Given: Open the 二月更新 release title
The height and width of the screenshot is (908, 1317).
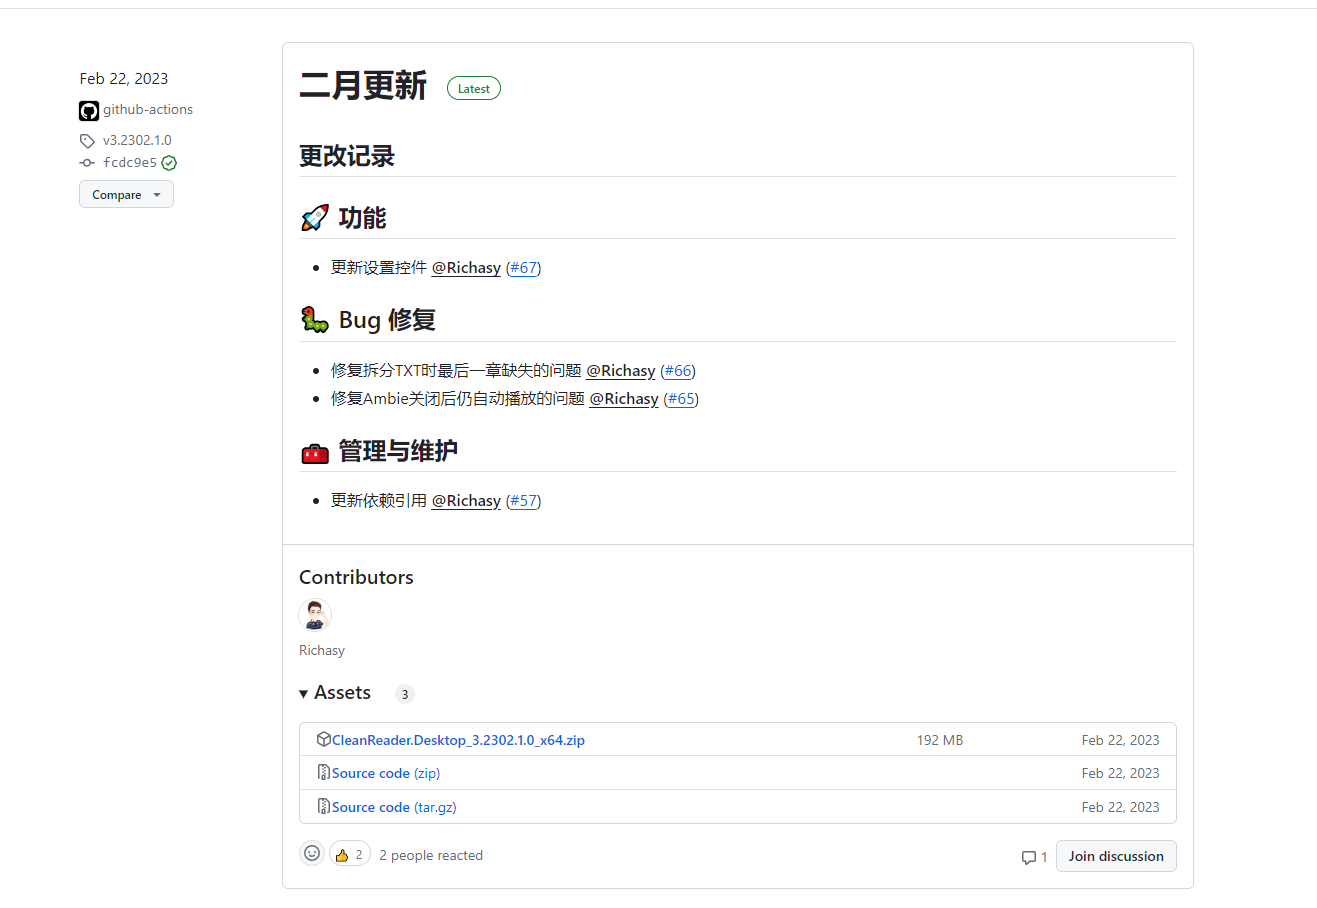Looking at the screenshot, I should coord(363,86).
